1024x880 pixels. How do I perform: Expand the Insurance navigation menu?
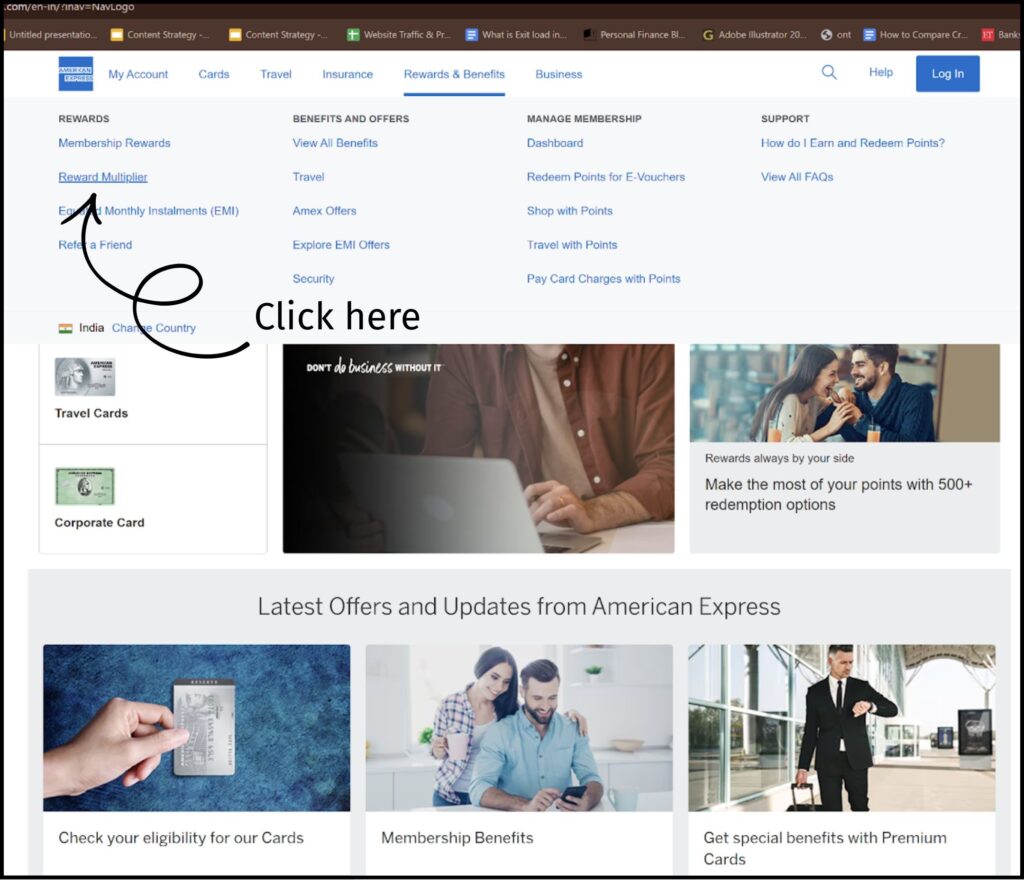click(347, 74)
